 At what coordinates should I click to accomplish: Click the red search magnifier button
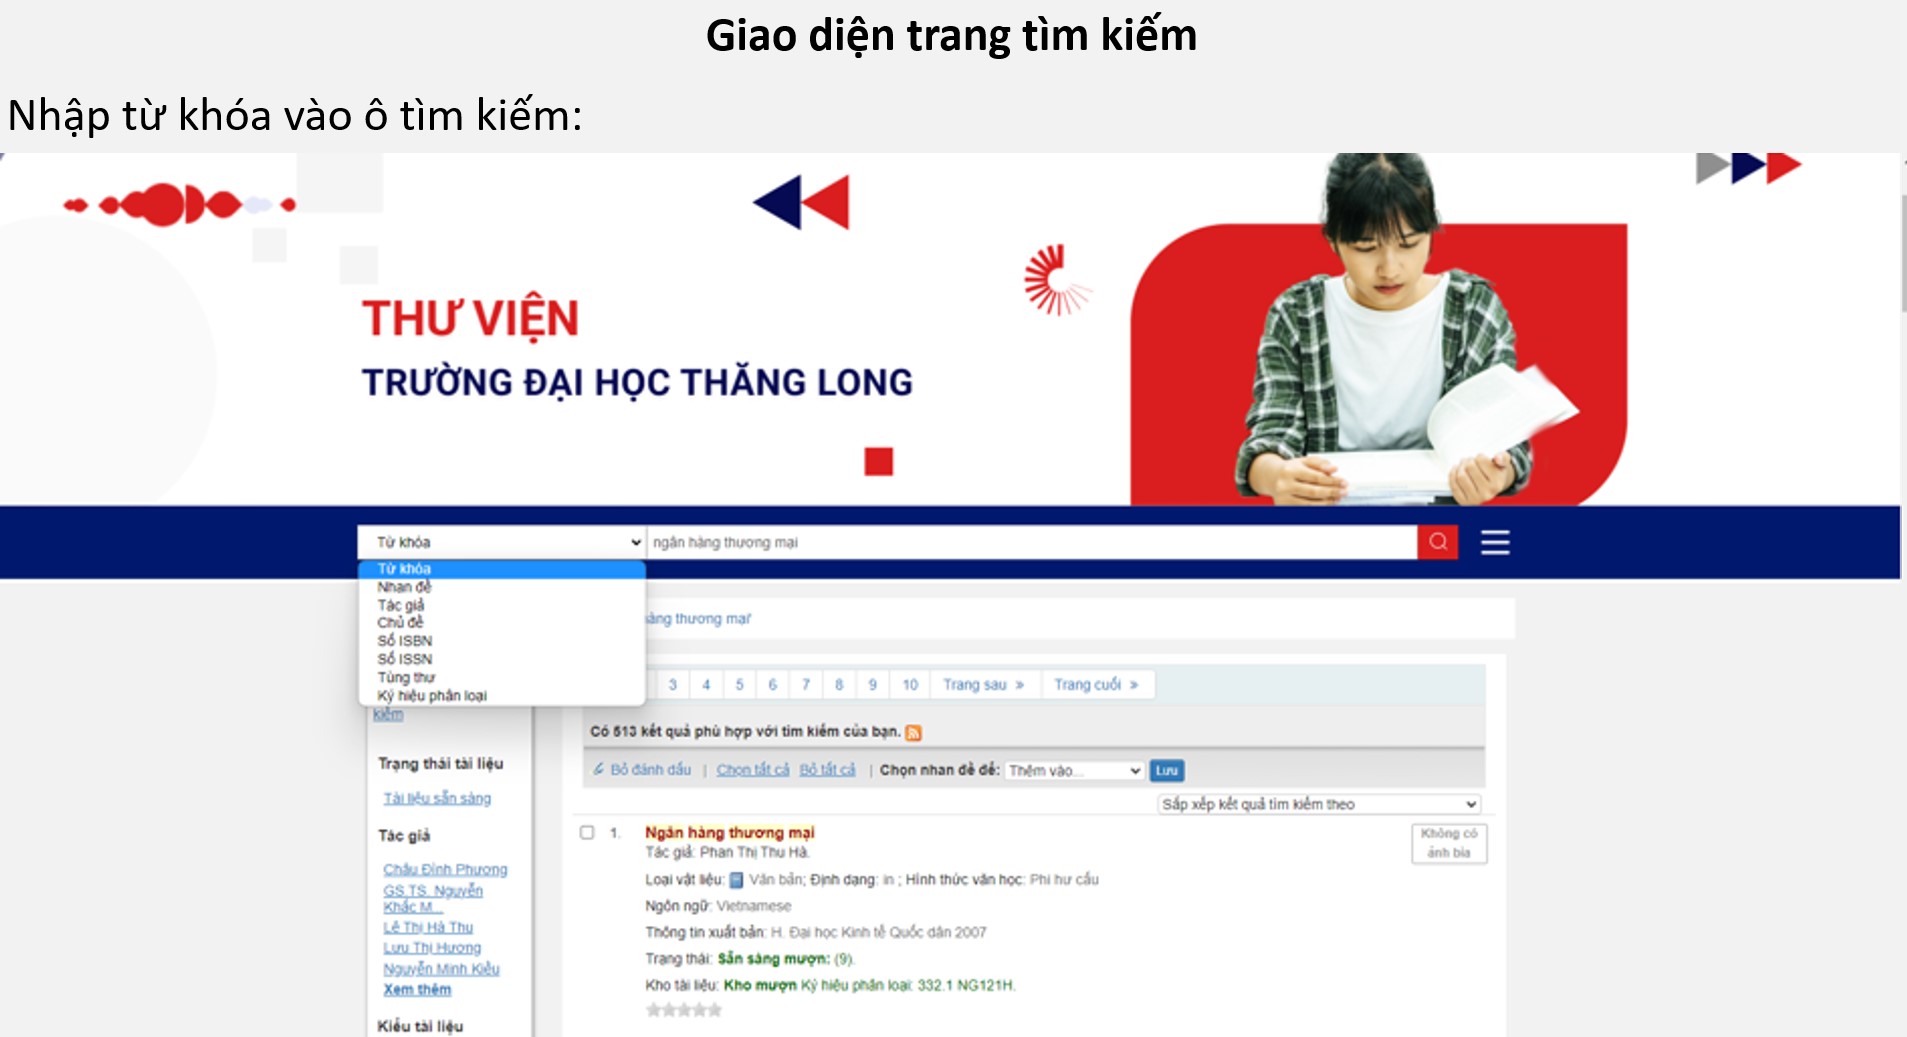click(1438, 542)
